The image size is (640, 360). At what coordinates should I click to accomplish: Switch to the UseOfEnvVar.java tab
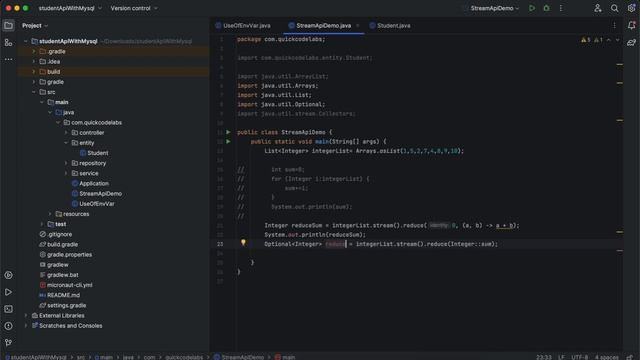point(243,26)
